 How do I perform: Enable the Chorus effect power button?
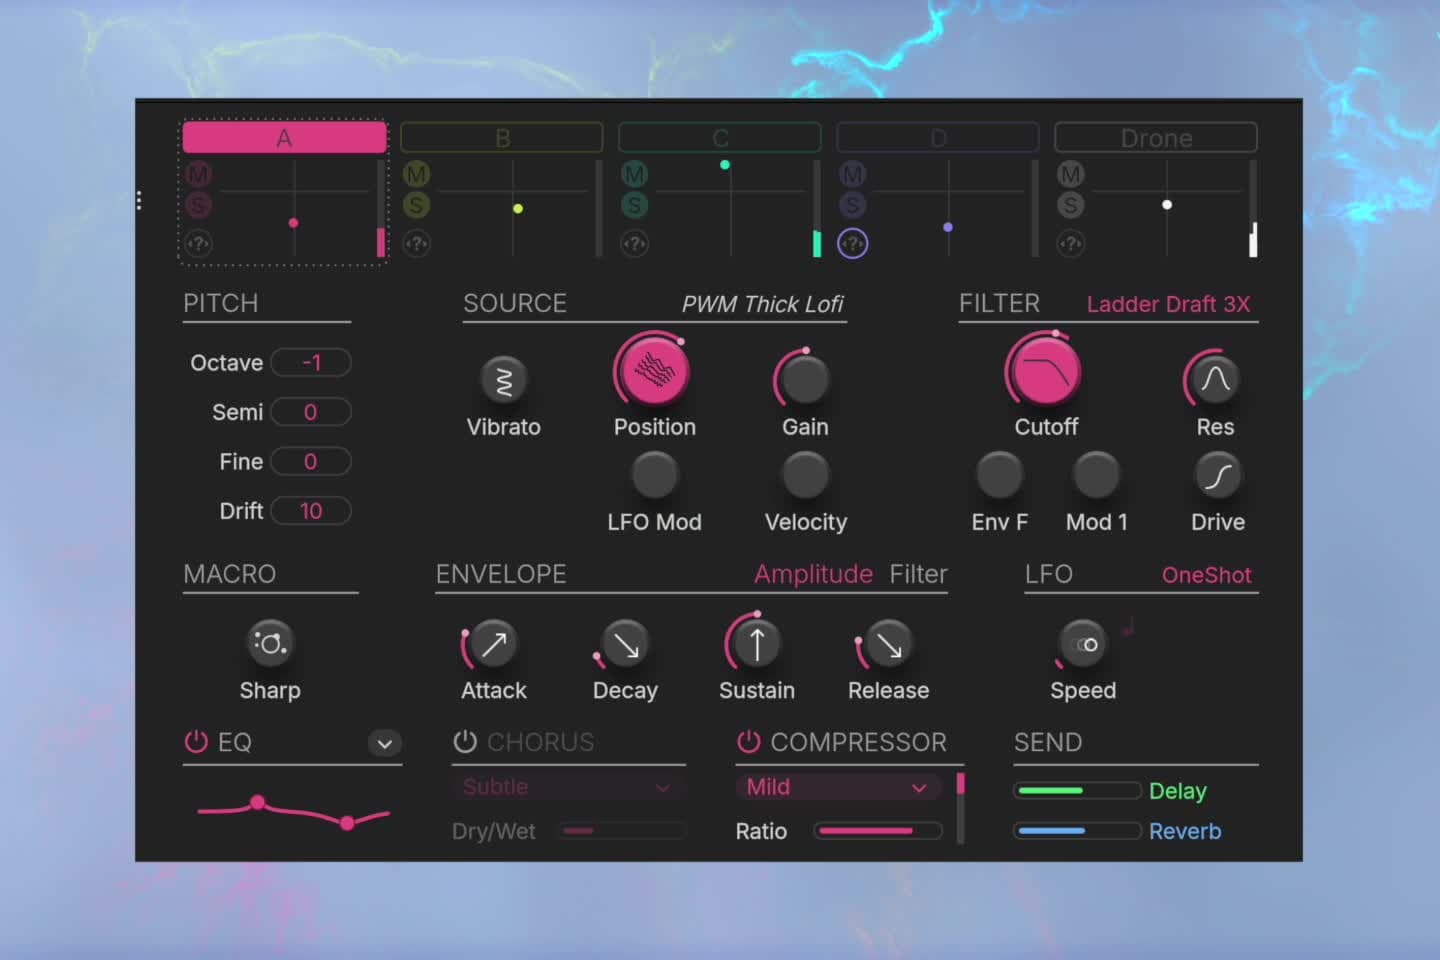pos(465,742)
